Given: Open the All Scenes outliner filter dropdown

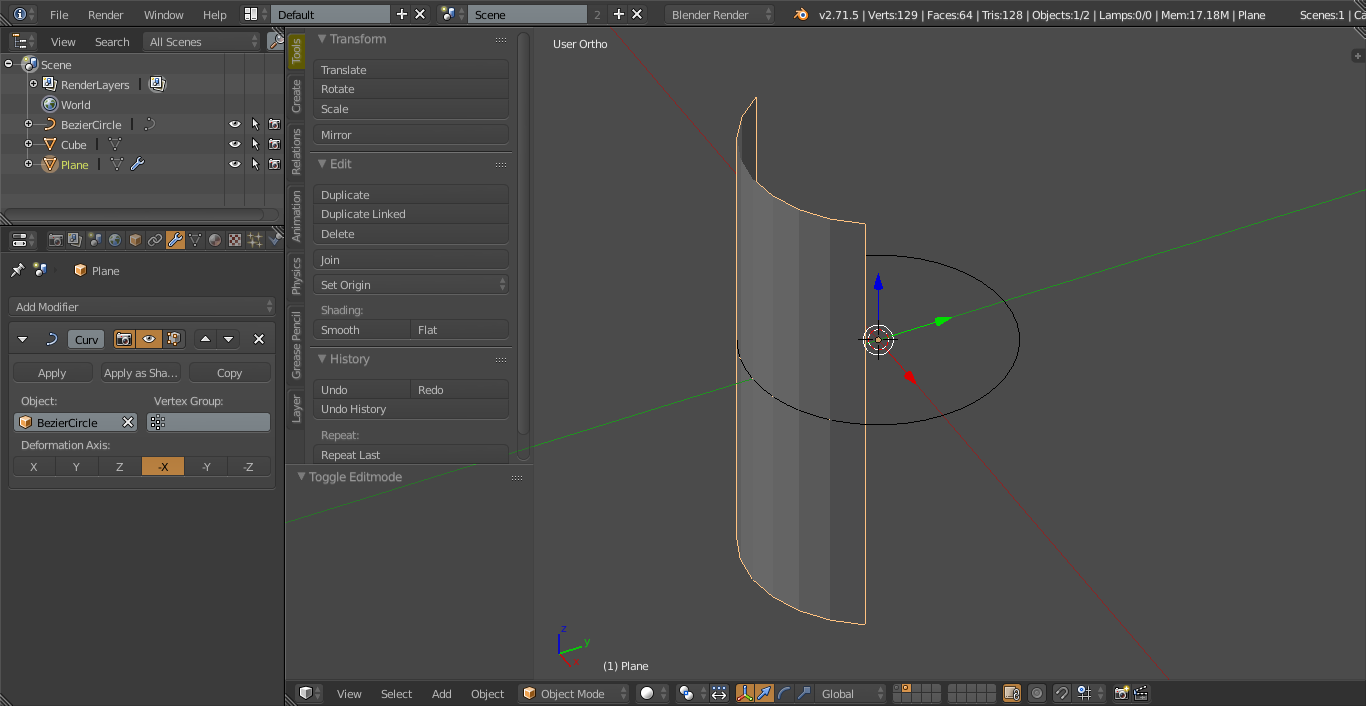Looking at the screenshot, I should click(201, 41).
